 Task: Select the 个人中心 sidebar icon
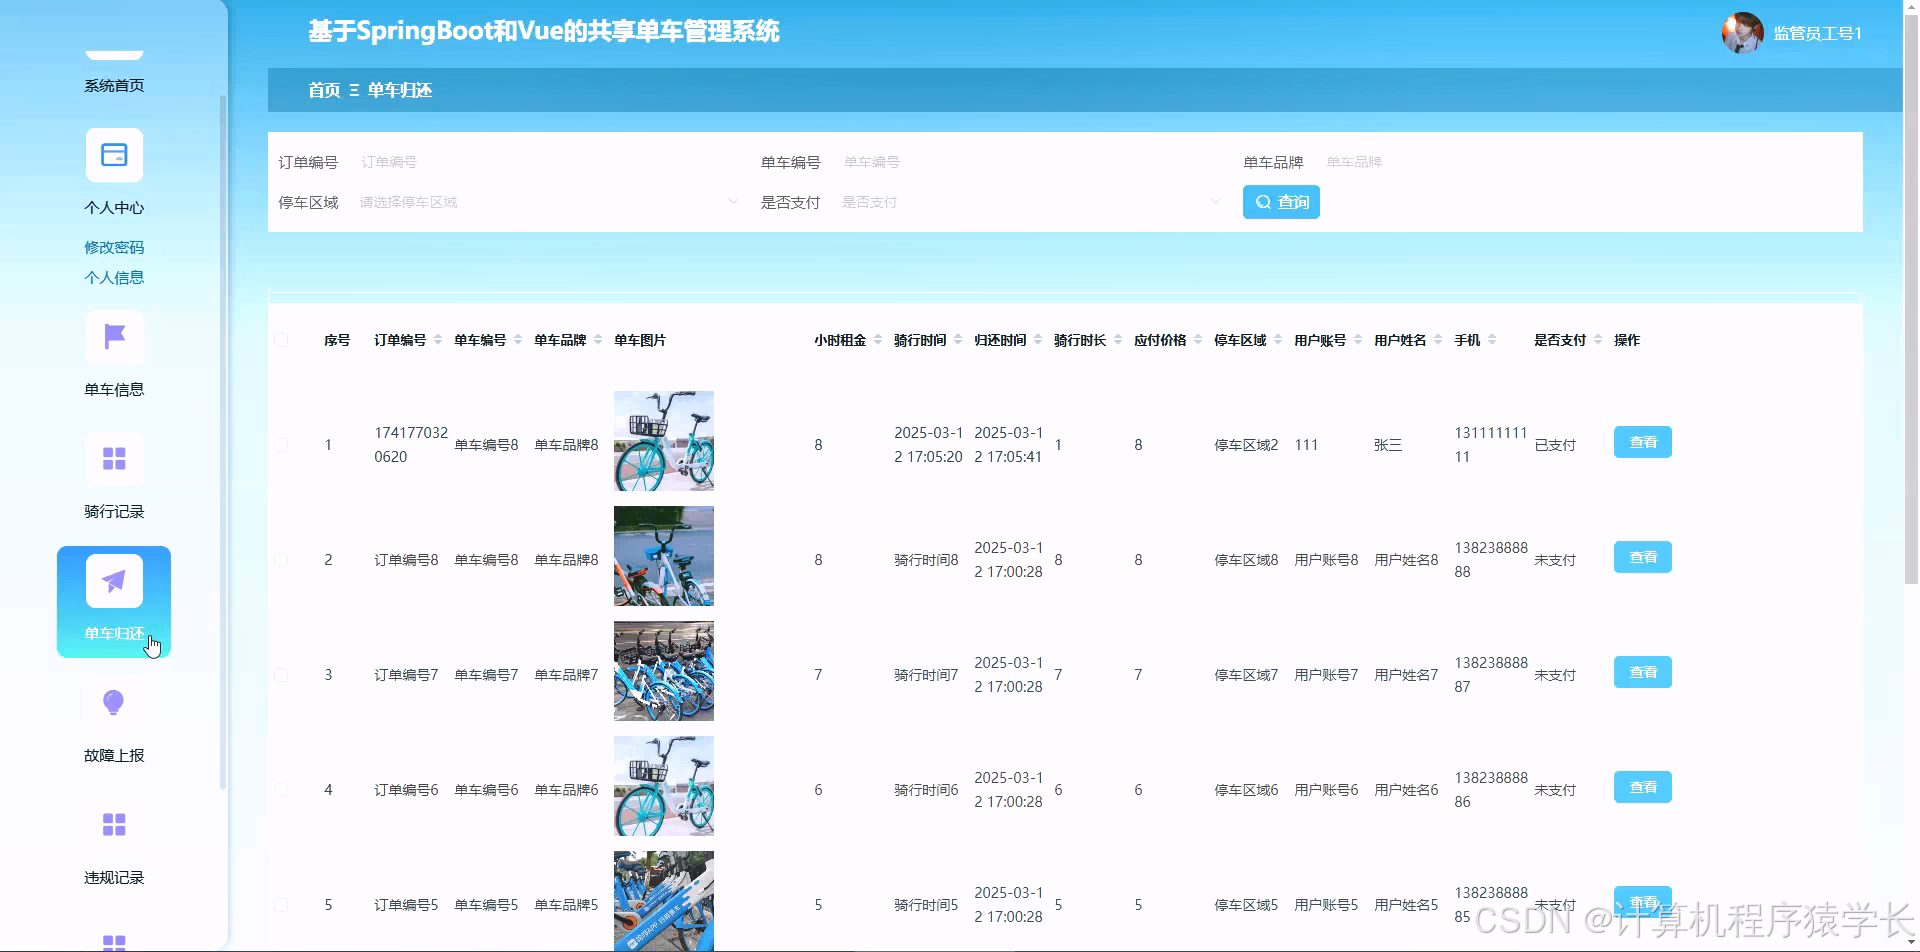point(114,155)
